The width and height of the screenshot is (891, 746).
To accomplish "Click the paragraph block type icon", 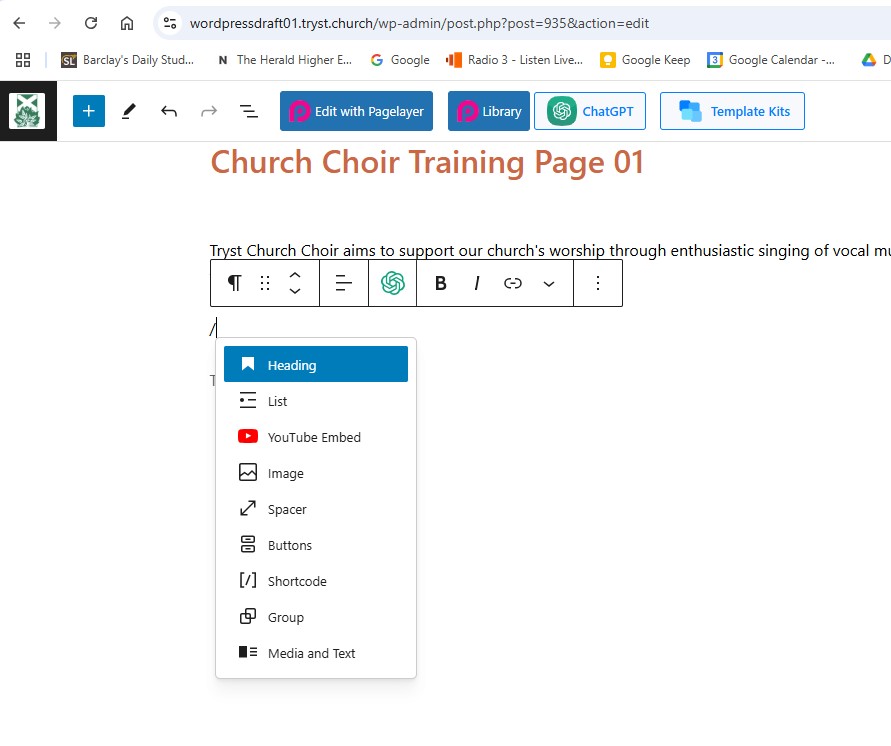I will tap(234, 283).
